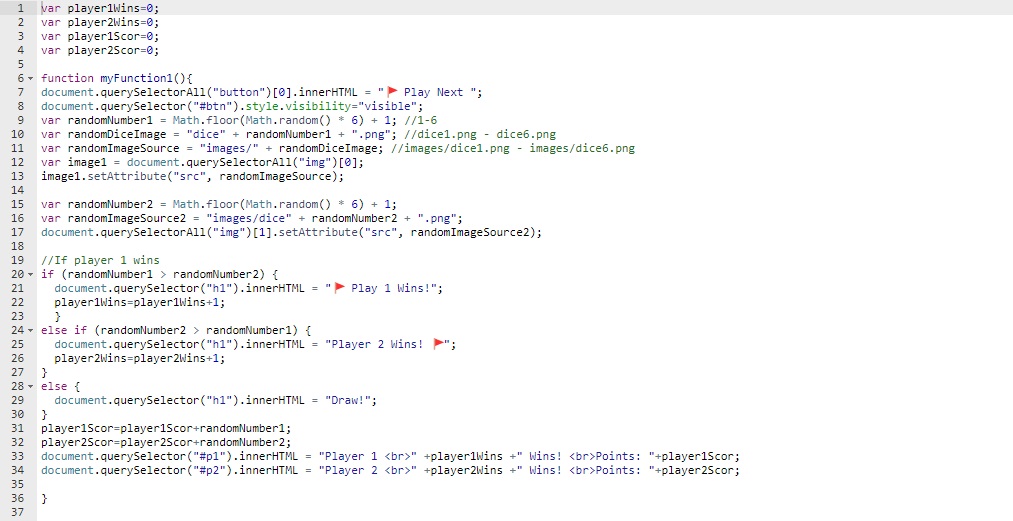Click the closing brace on line 36
This screenshot has height=521, width=1013.
coord(44,498)
